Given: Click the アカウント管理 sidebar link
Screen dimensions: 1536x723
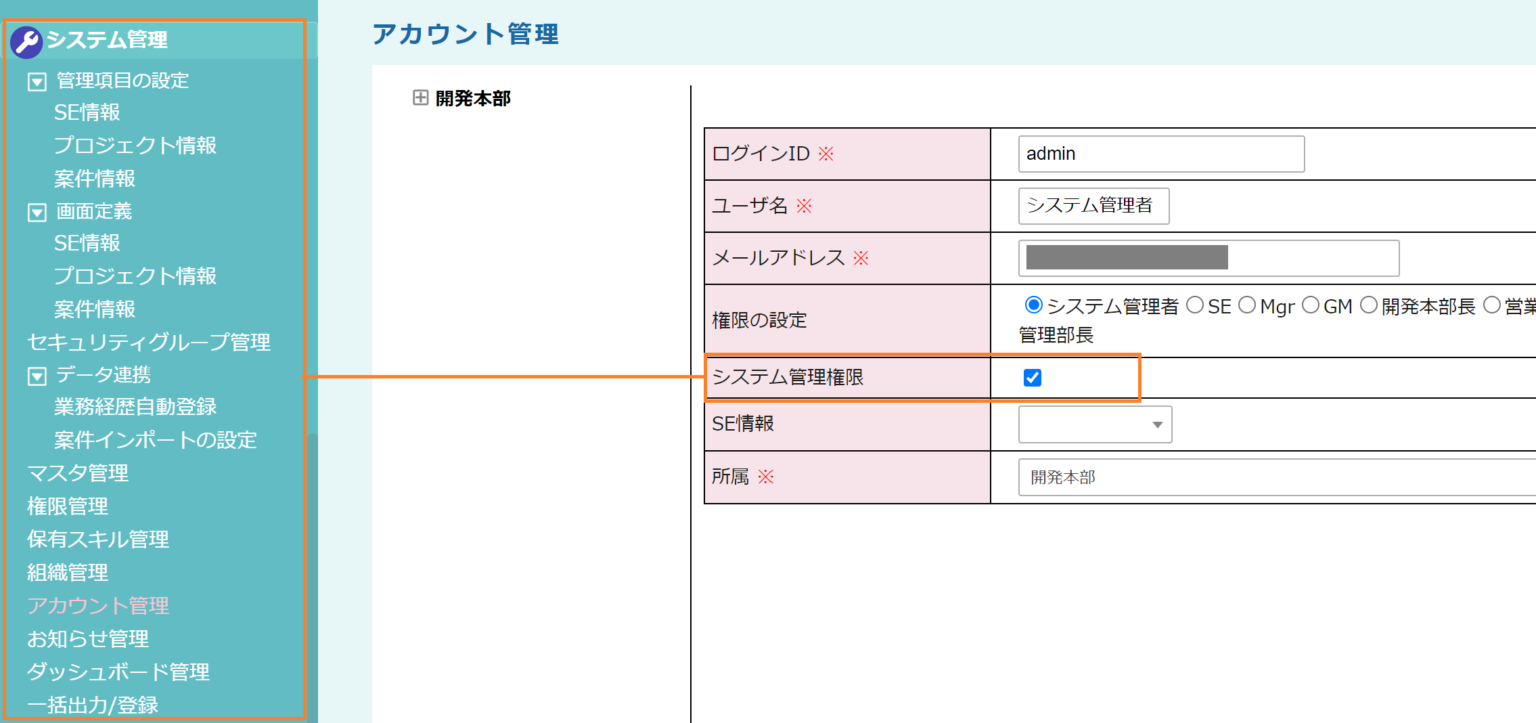Looking at the screenshot, I should (98, 605).
